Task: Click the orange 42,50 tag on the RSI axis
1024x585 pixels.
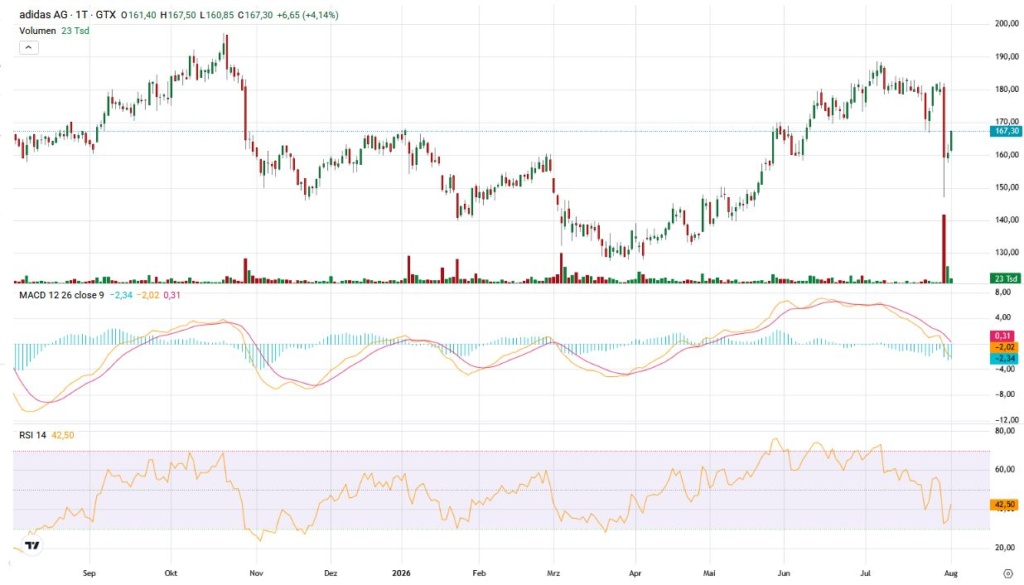Action: coord(1004,505)
